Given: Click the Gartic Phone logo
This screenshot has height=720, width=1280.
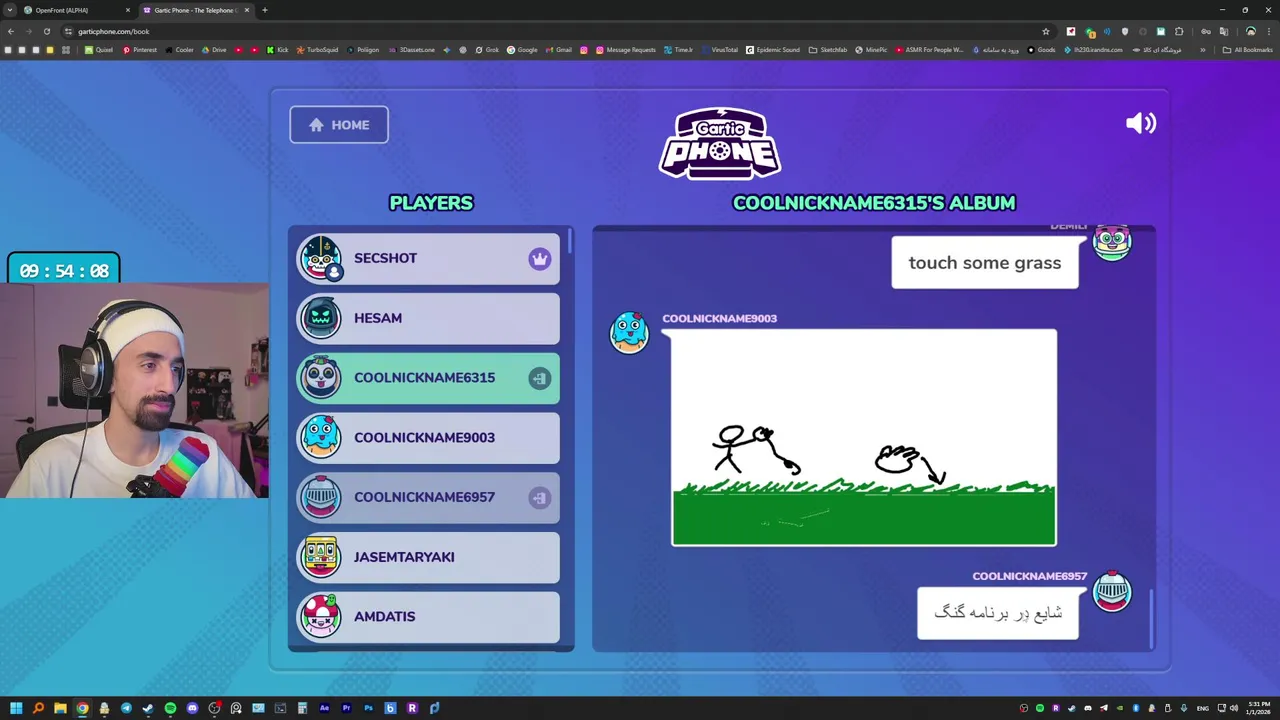Looking at the screenshot, I should [720, 143].
